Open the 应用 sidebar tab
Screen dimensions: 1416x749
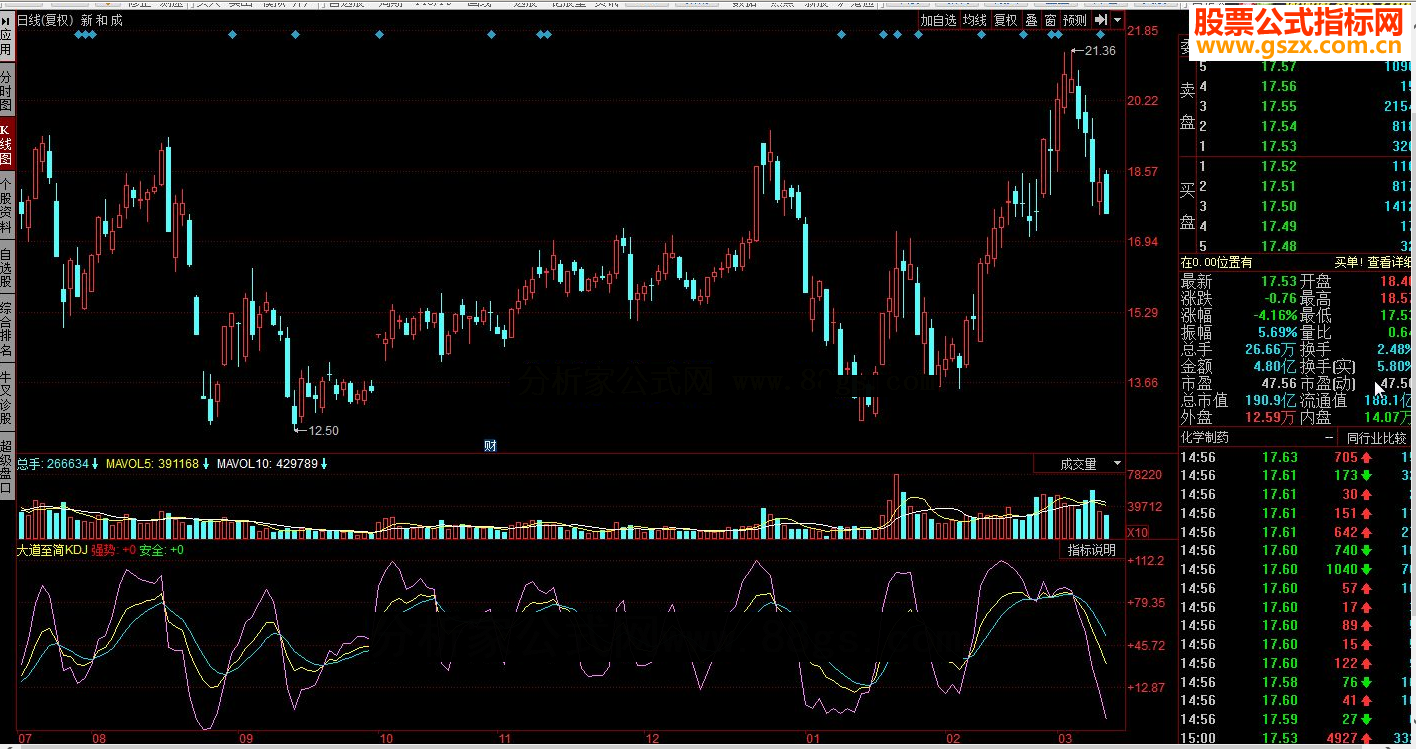click(6, 38)
